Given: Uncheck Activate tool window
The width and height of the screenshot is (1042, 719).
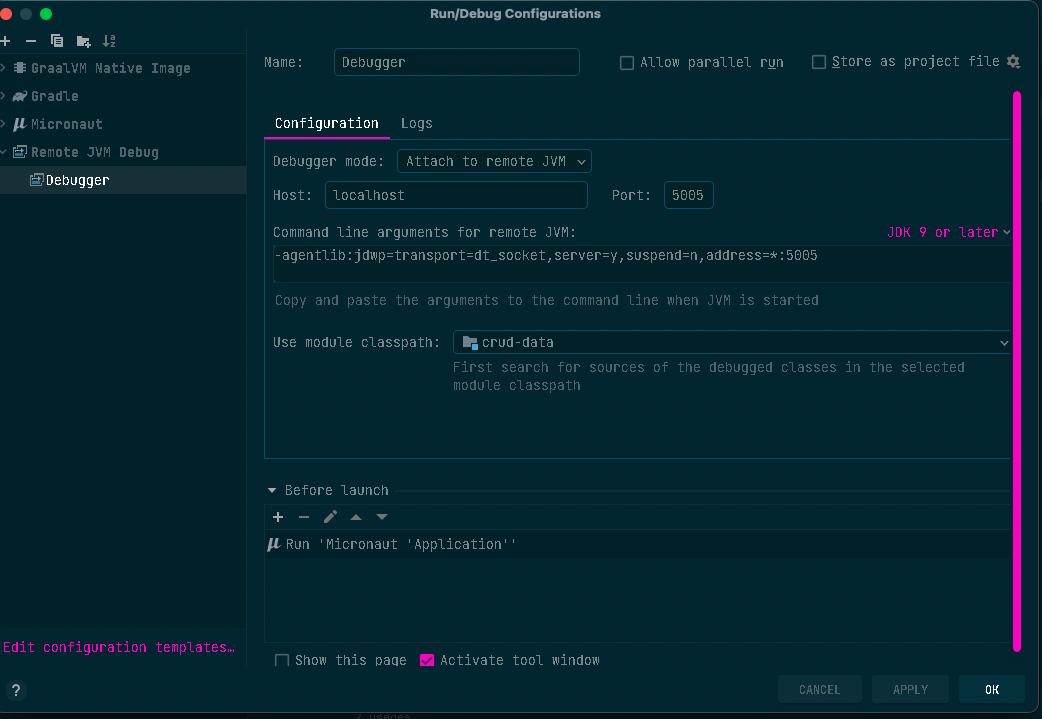Looking at the screenshot, I should tap(427, 660).
